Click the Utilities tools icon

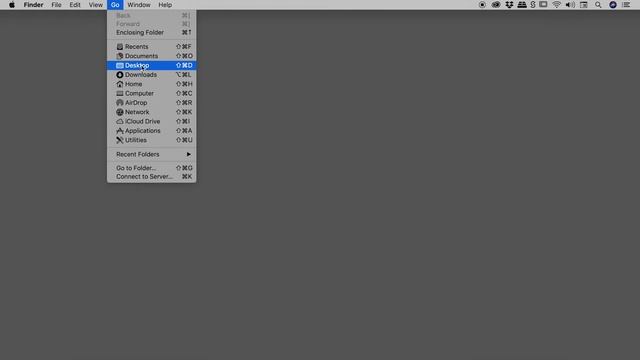pos(120,140)
